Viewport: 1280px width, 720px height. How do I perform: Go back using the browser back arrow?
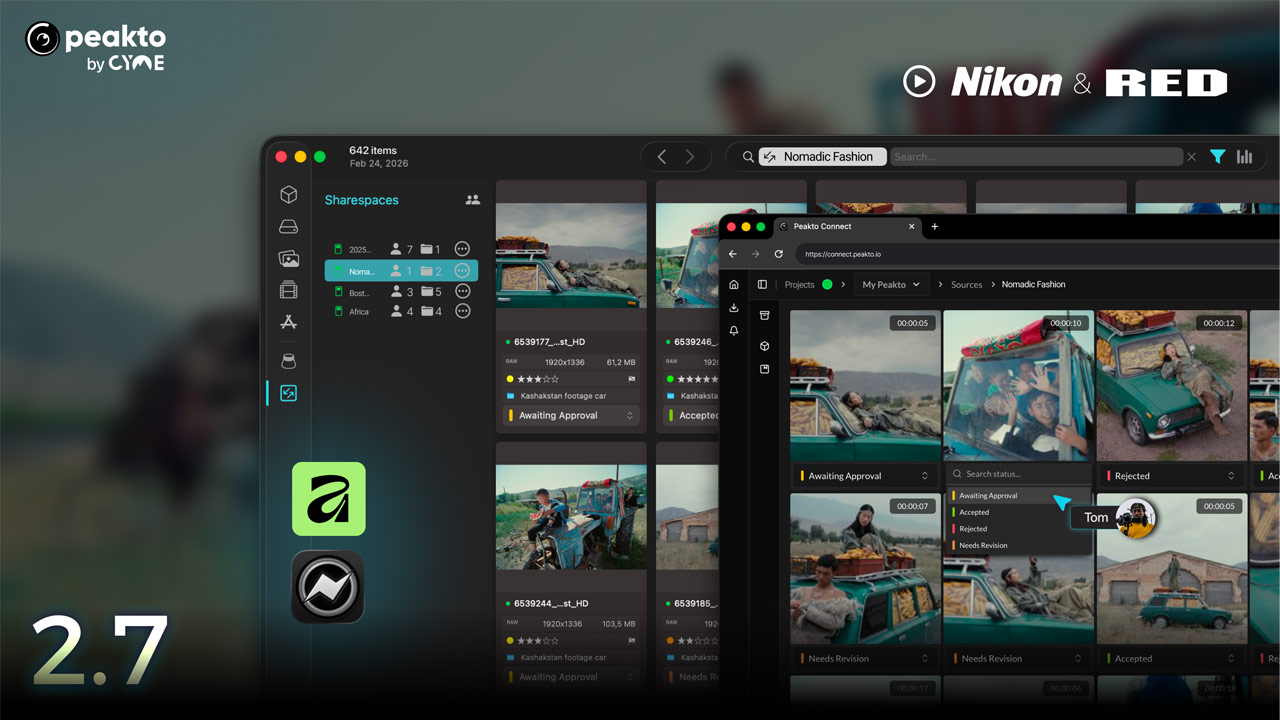[732, 254]
